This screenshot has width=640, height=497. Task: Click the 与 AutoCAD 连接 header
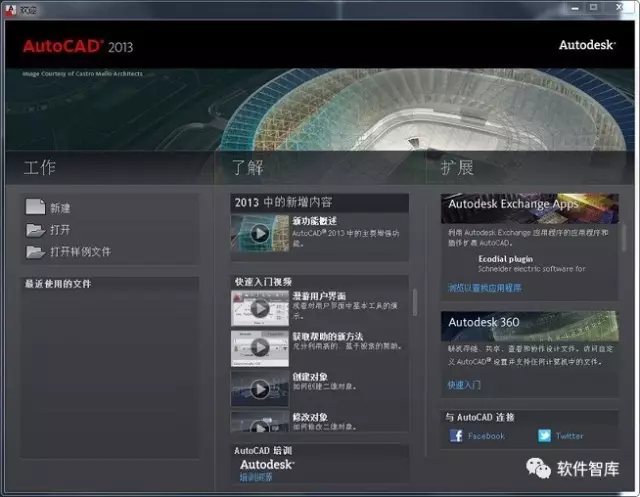point(480,417)
